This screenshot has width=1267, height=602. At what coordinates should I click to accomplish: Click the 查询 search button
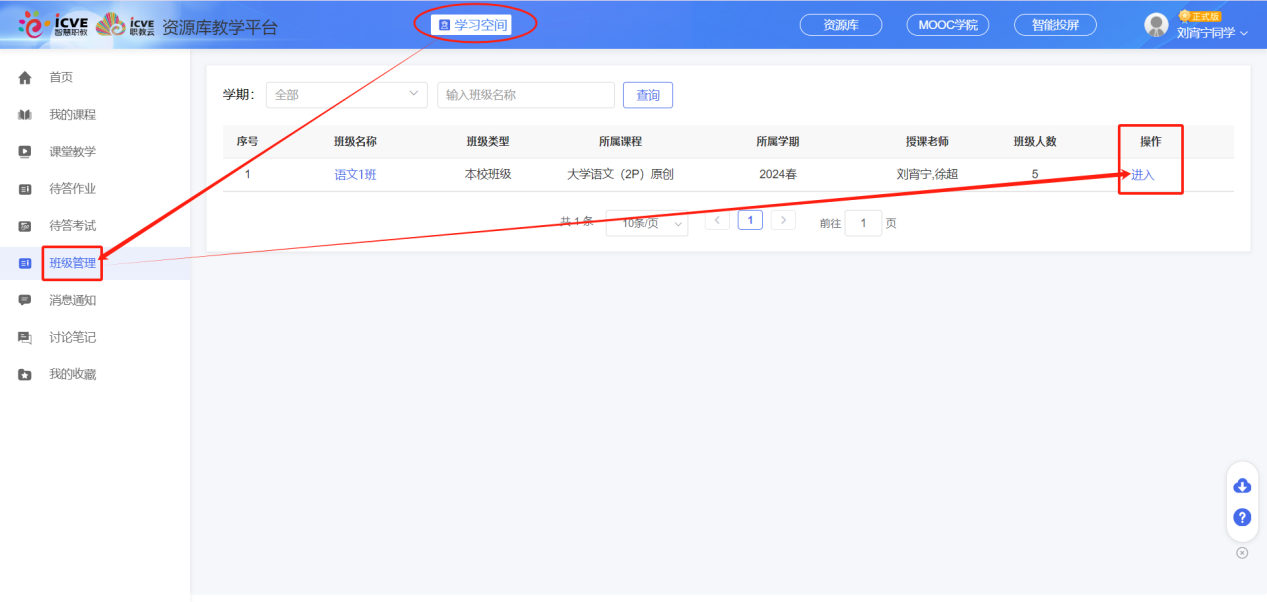click(646, 94)
